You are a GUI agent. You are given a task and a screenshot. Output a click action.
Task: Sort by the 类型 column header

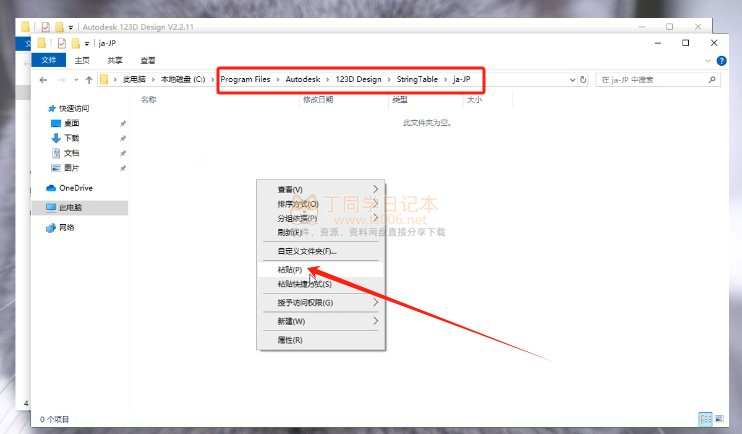400,100
